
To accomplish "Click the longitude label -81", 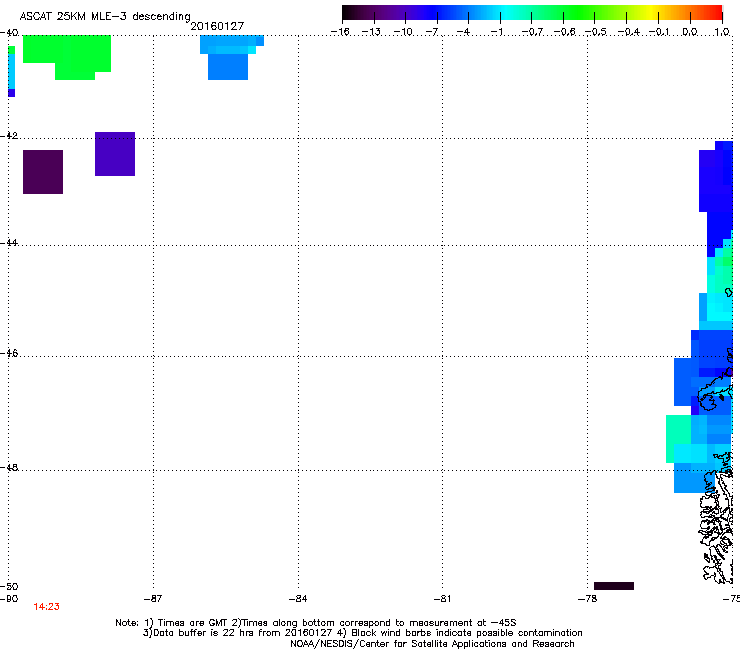I will point(442,599).
